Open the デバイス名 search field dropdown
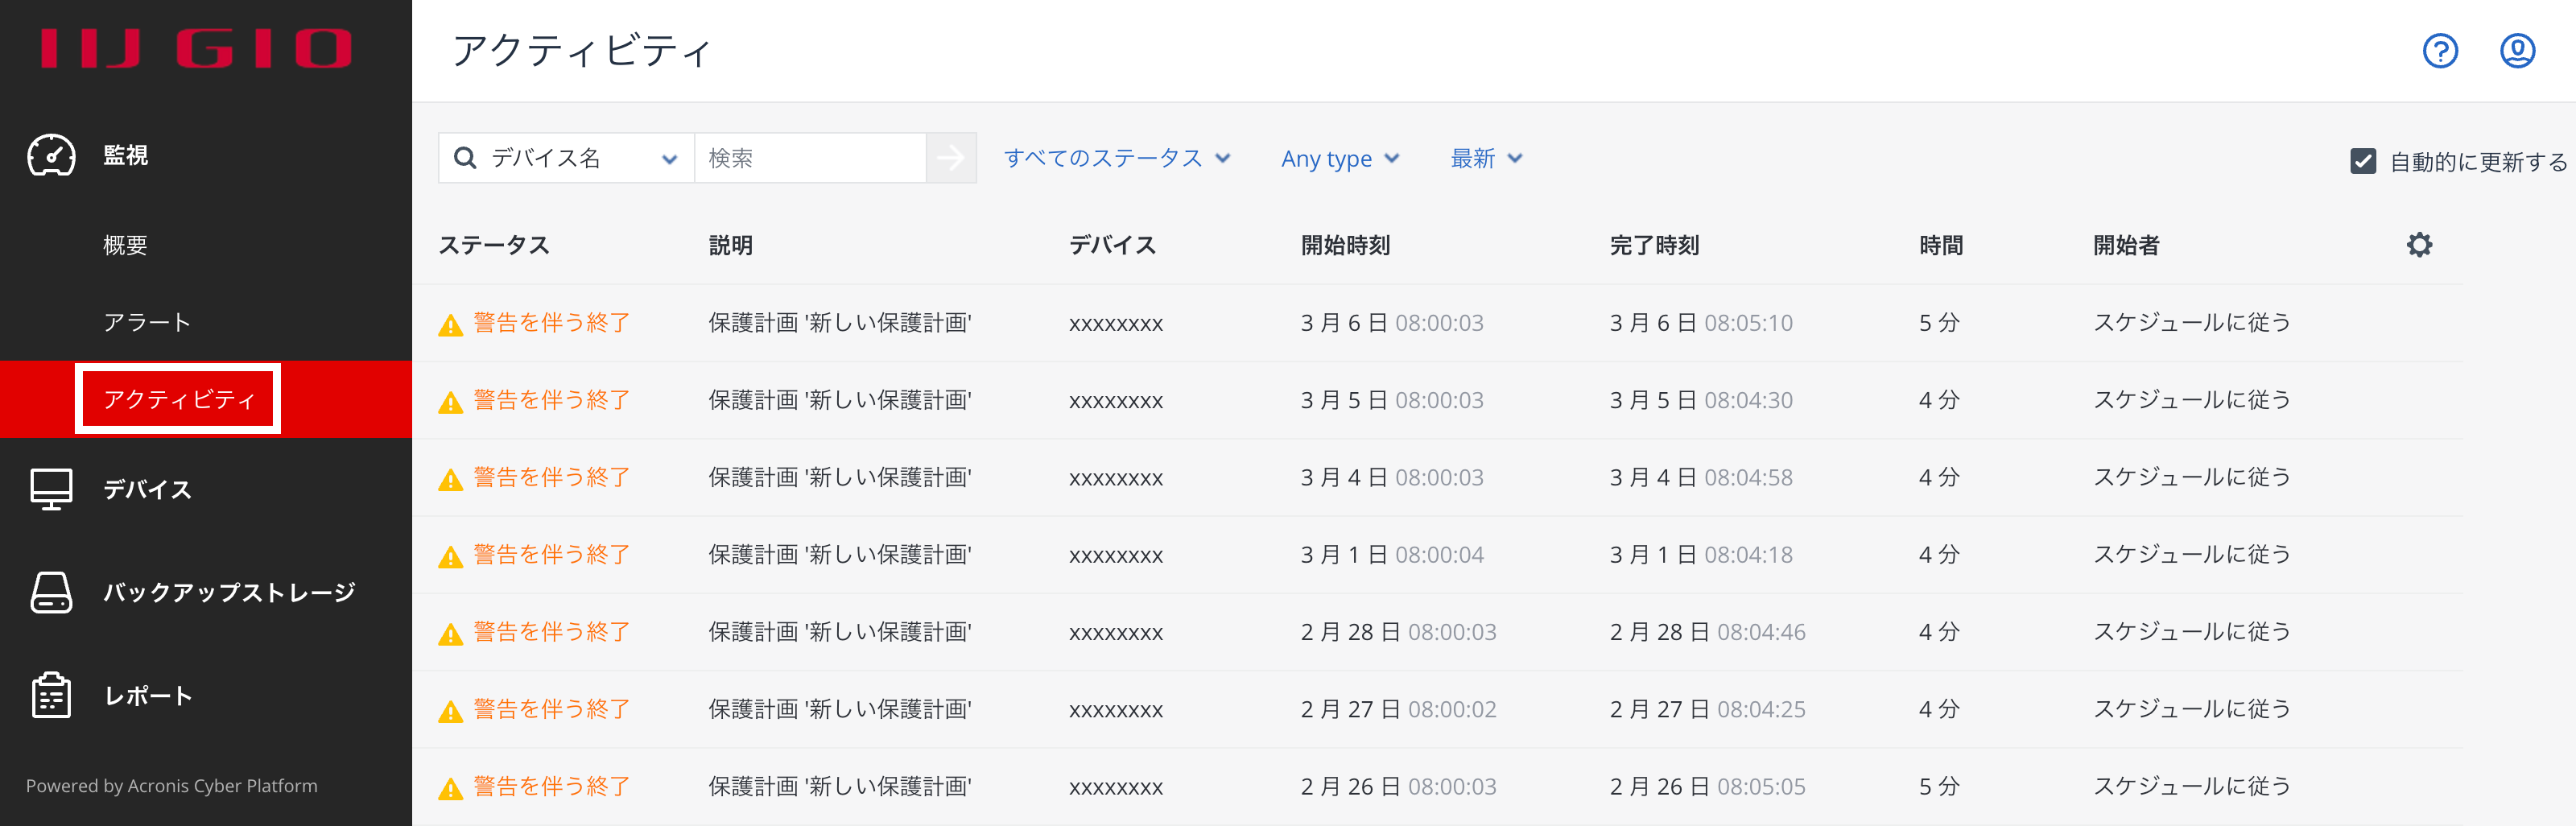Screen dimensions: 2576x826 (x=567, y=158)
